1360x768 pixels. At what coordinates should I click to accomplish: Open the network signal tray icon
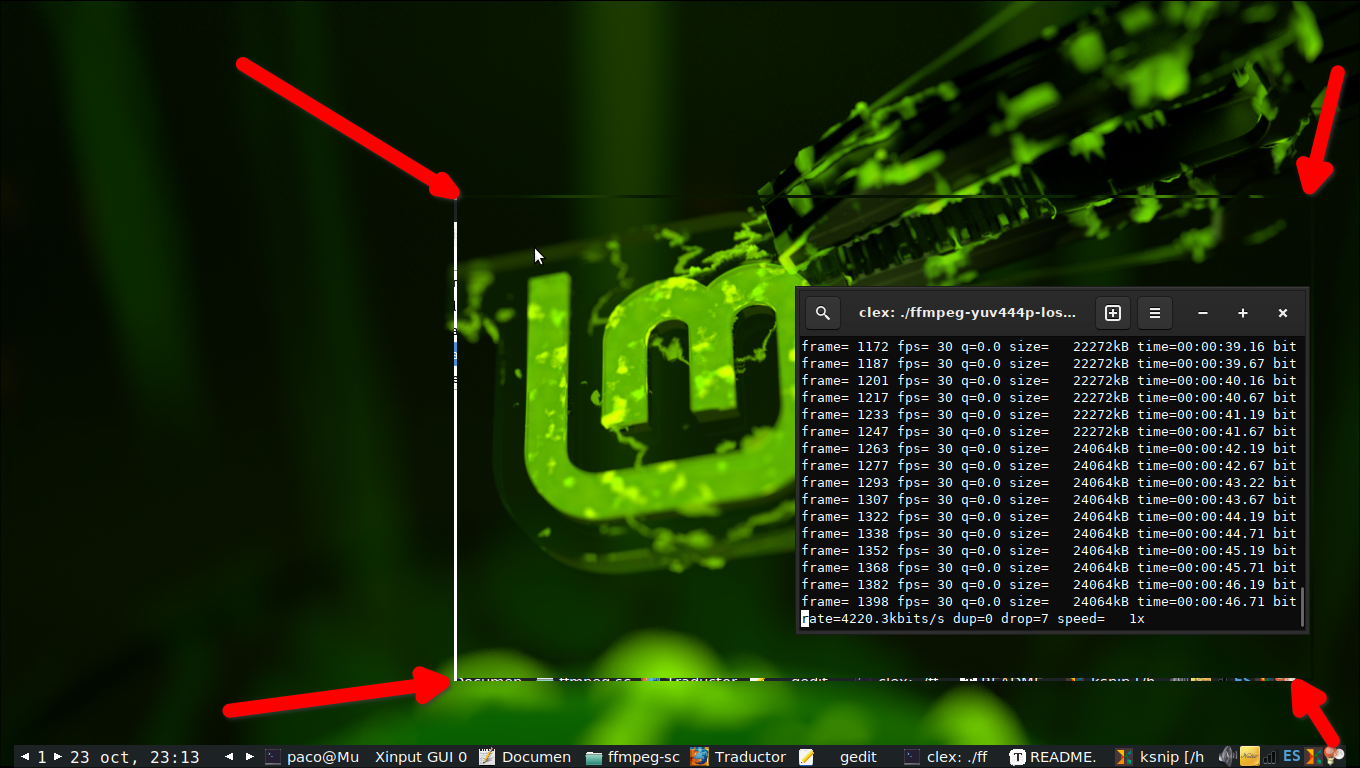click(1270, 758)
